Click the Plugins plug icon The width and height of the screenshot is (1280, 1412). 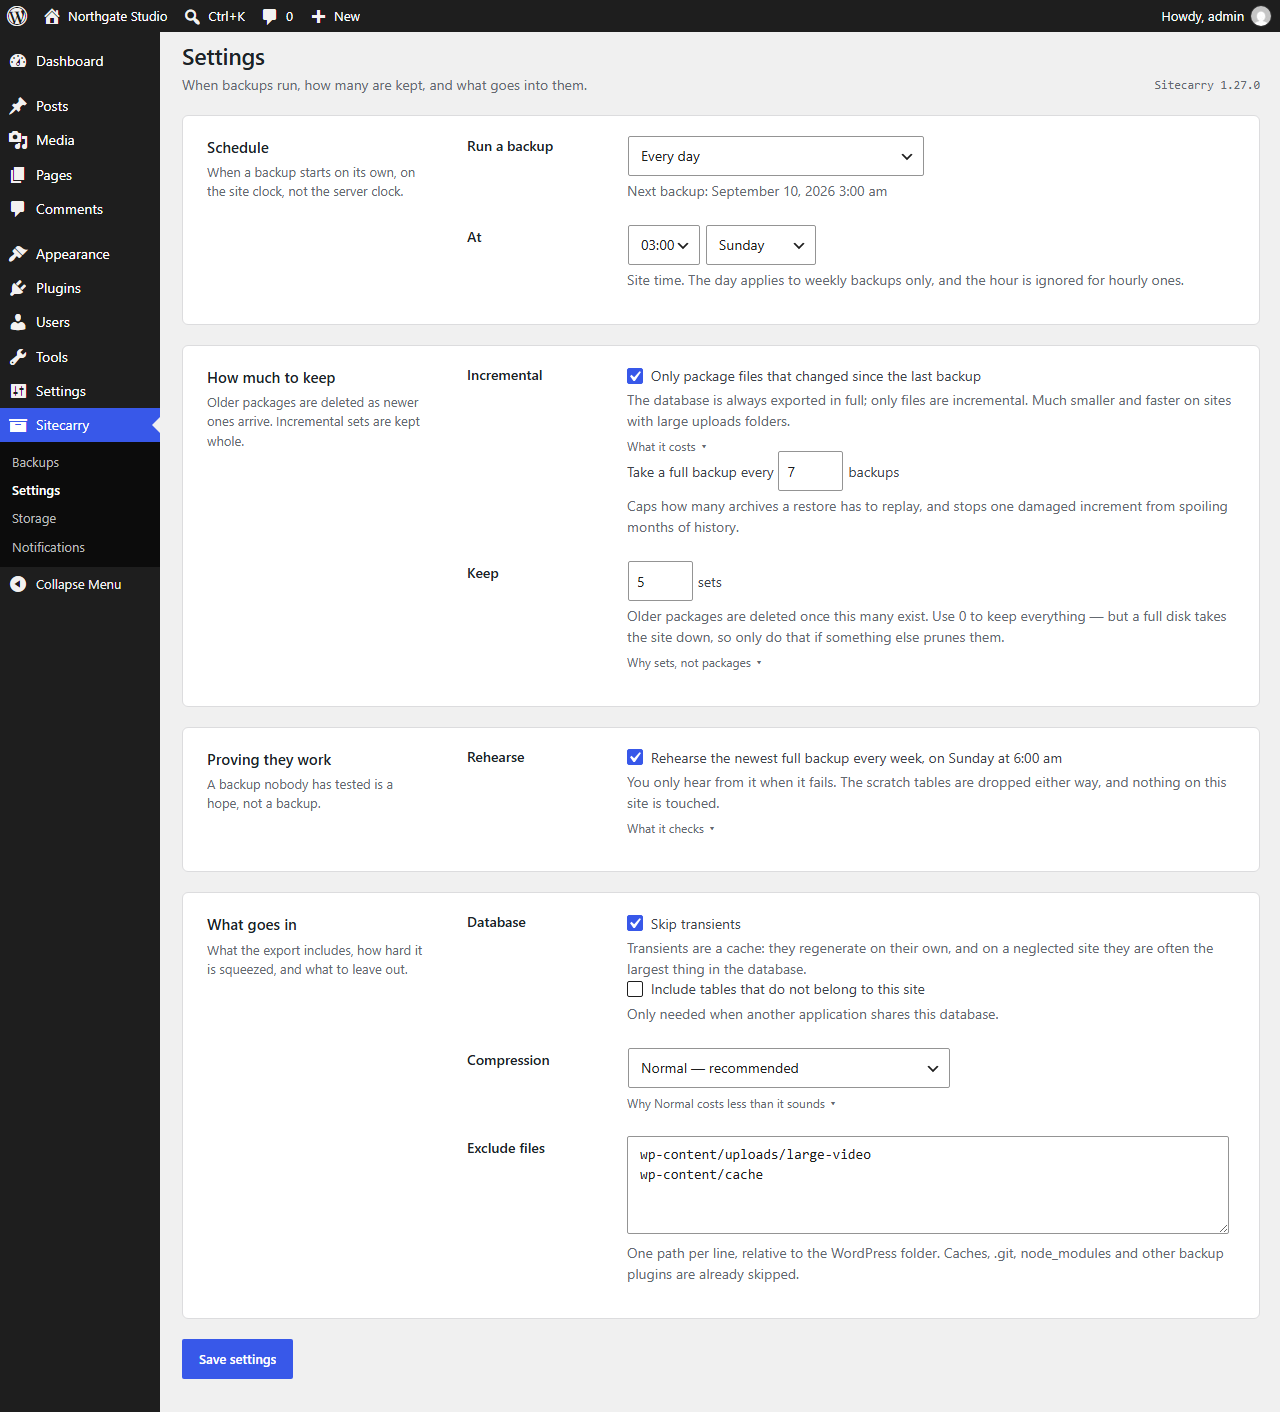(18, 288)
